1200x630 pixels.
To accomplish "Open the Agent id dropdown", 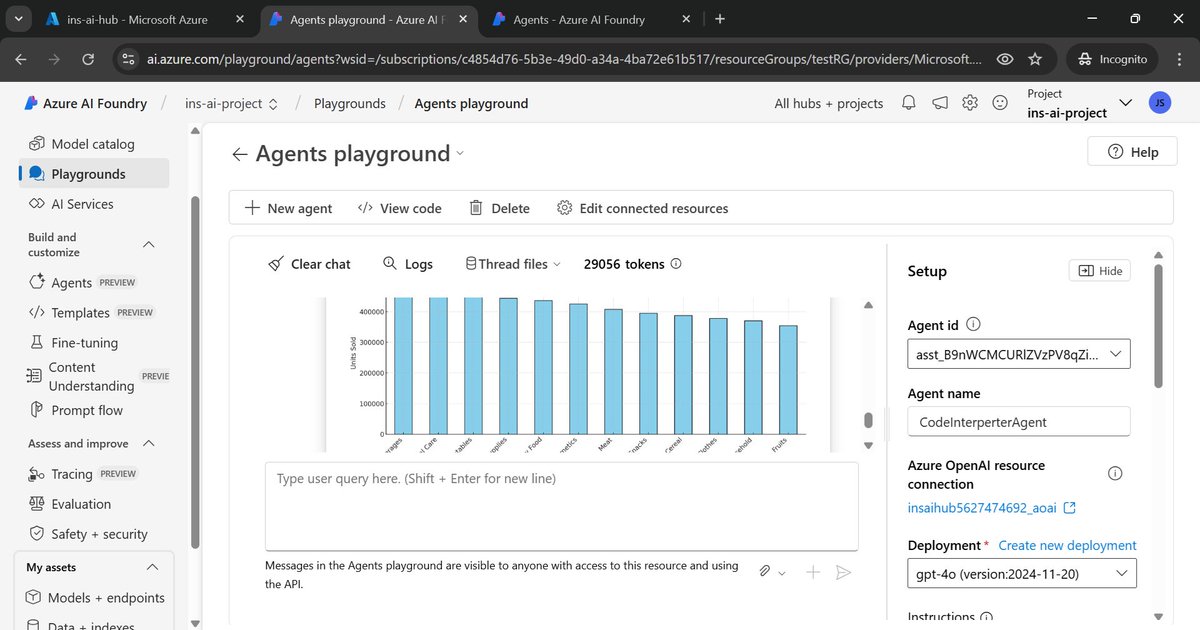I will (1019, 354).
